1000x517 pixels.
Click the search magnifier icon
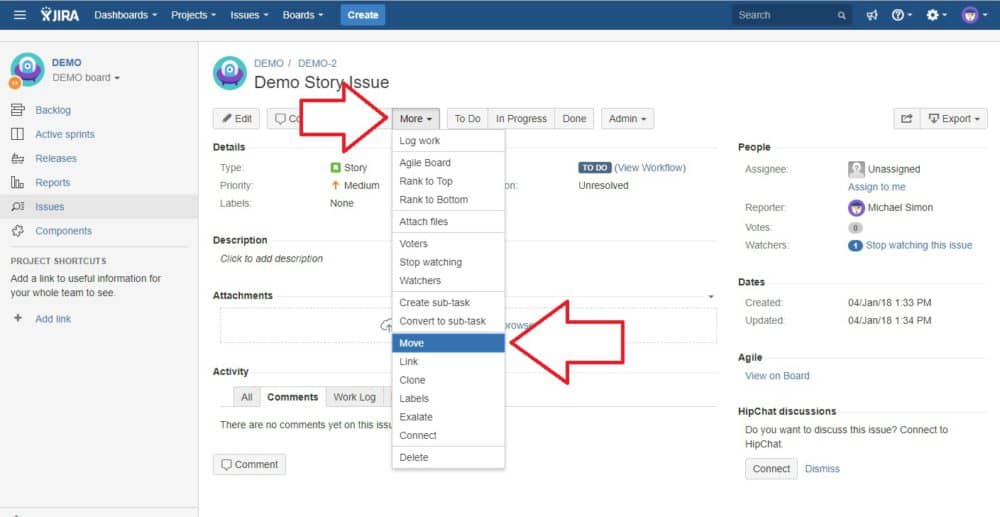(x=842, y=15)
